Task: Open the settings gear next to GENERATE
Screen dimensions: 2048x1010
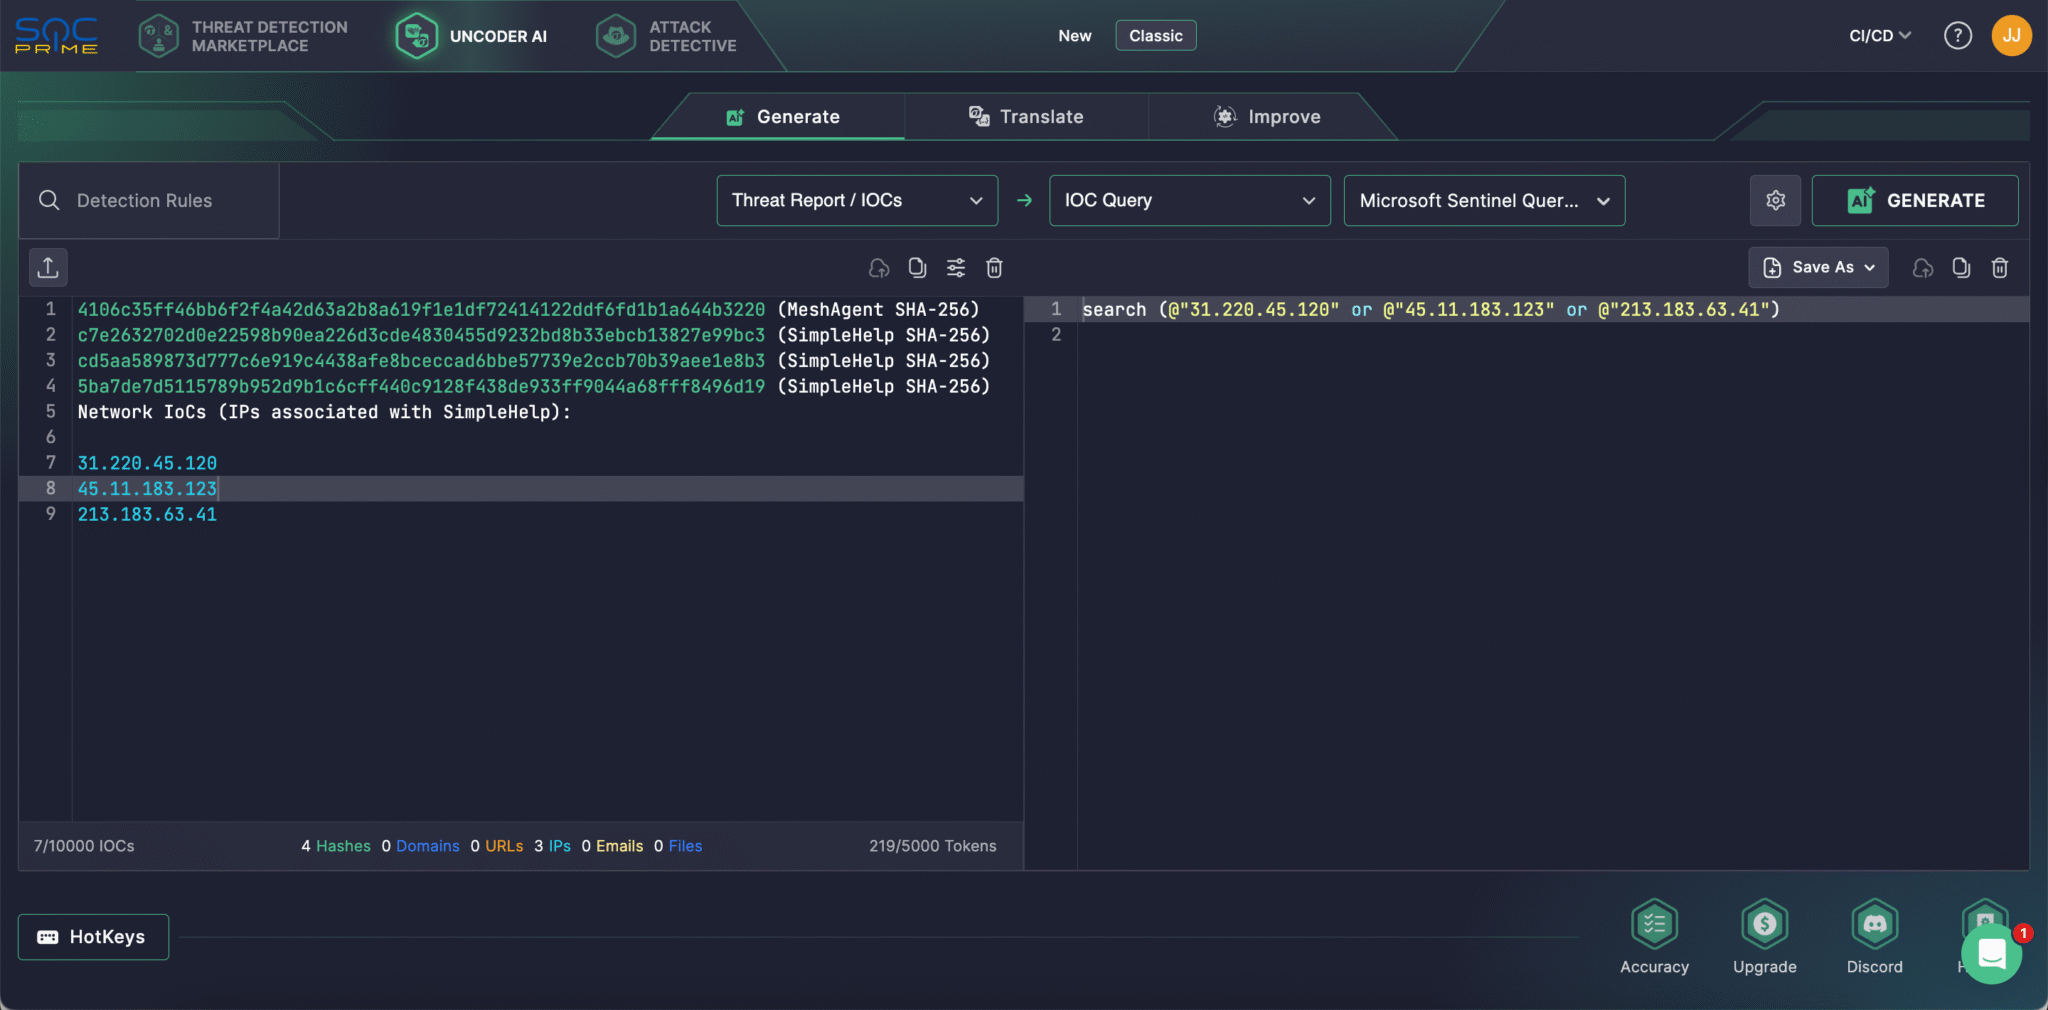Action: 1775,200
